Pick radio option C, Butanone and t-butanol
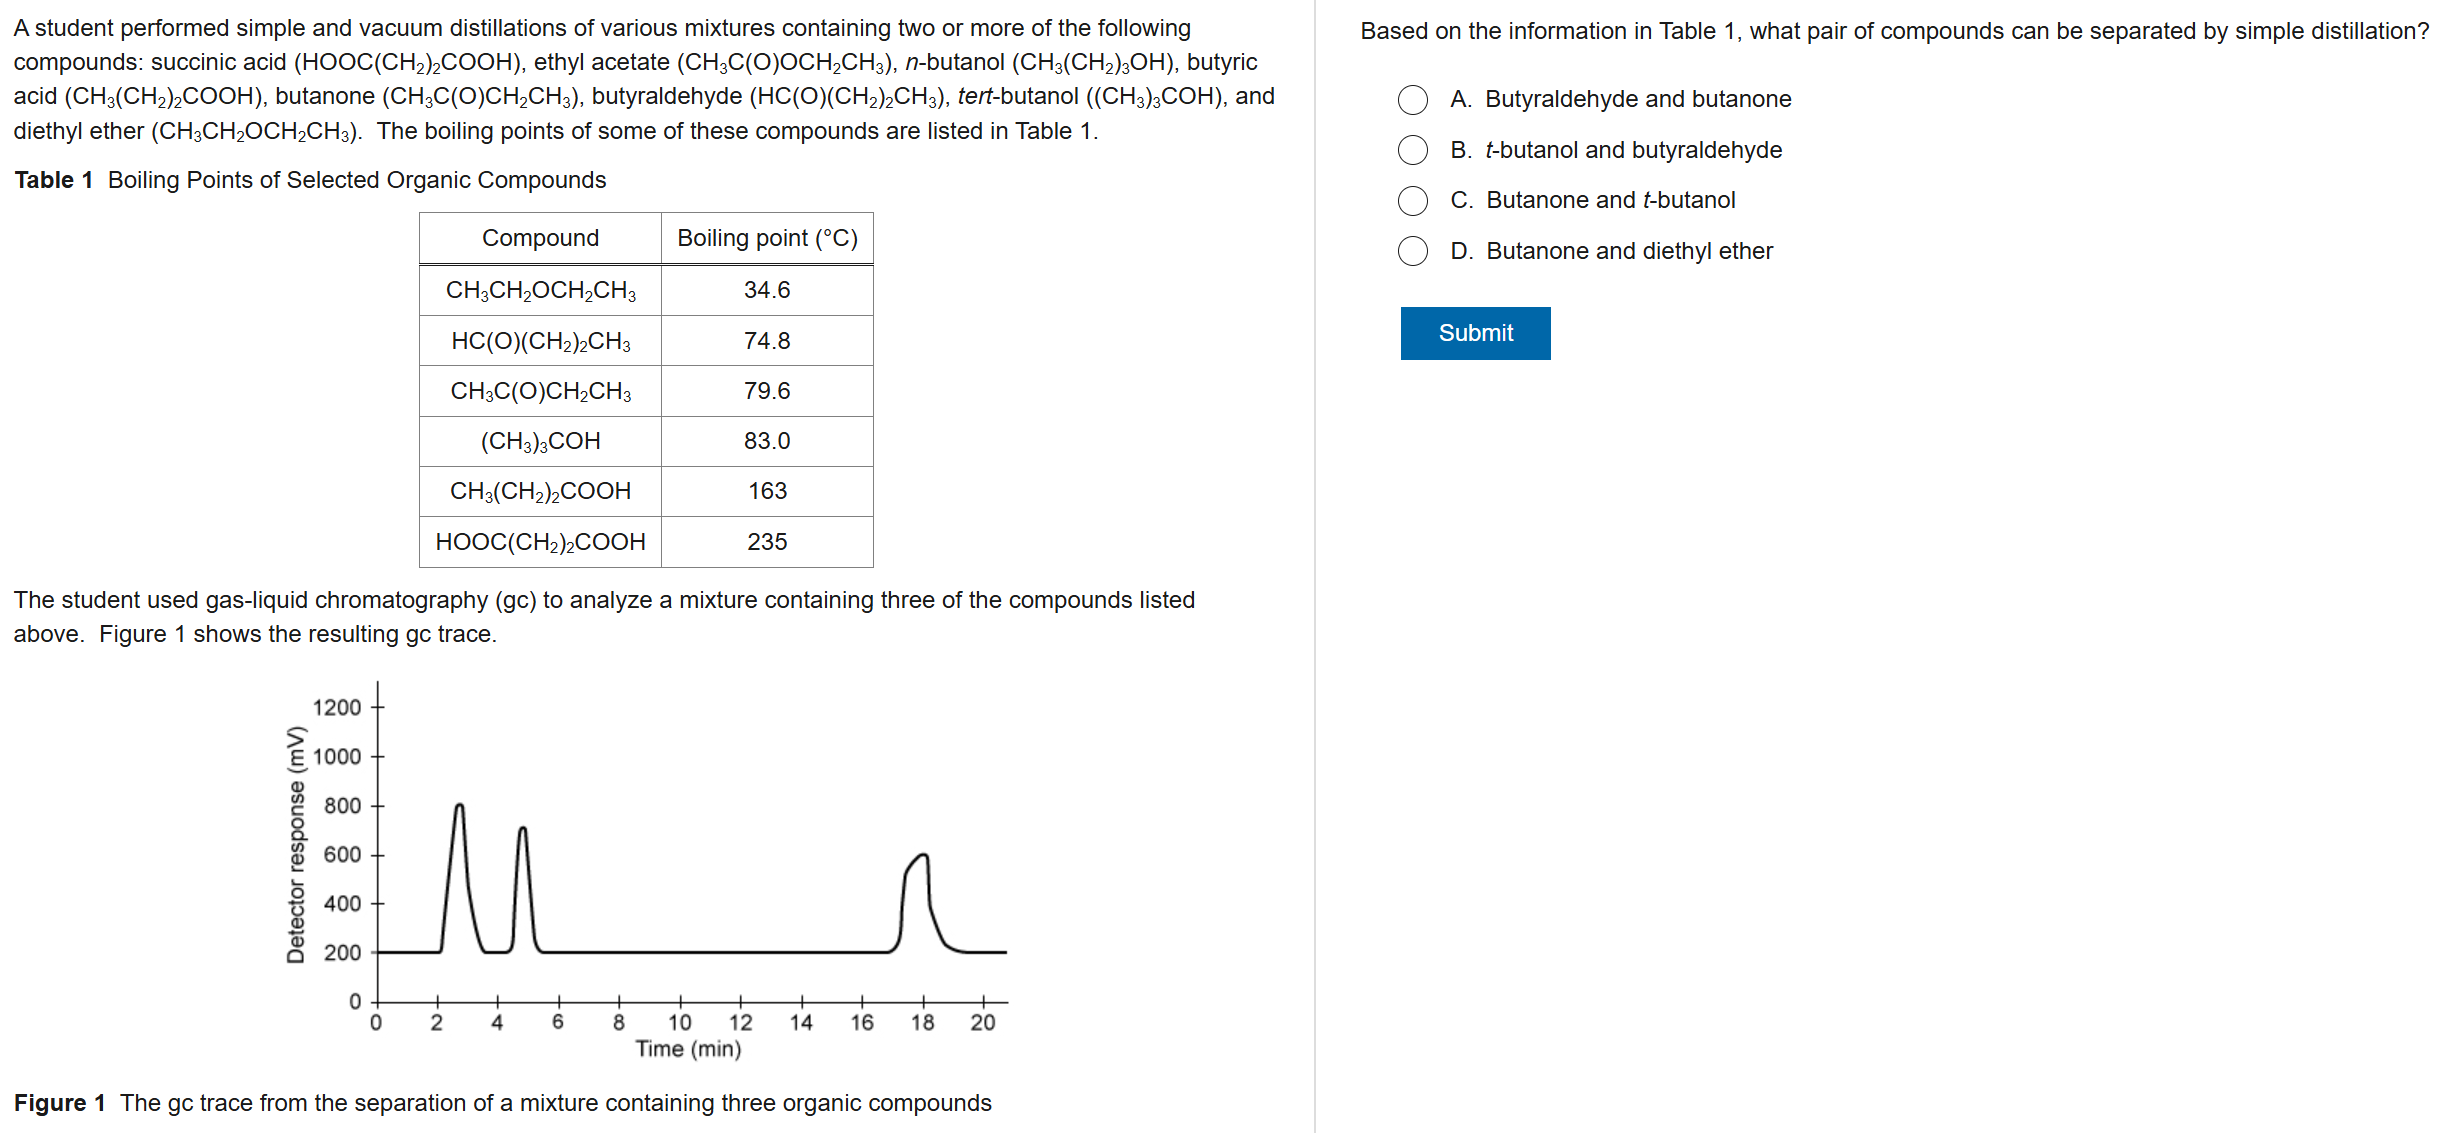Image resolution: width=2446 pixels, height=1133 pixels. coord(1412,201)
